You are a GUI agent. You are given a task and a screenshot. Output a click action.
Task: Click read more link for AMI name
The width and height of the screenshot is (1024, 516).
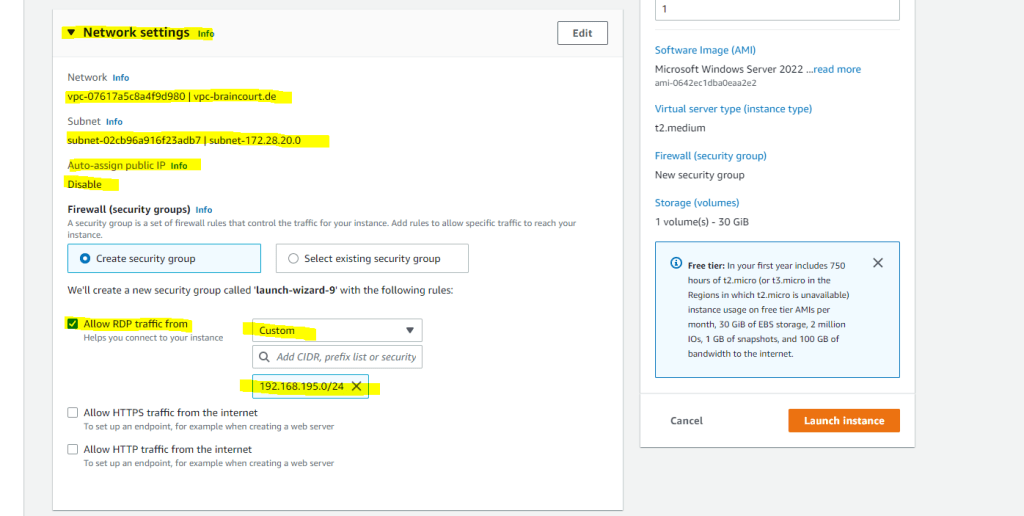pos(837,69)
